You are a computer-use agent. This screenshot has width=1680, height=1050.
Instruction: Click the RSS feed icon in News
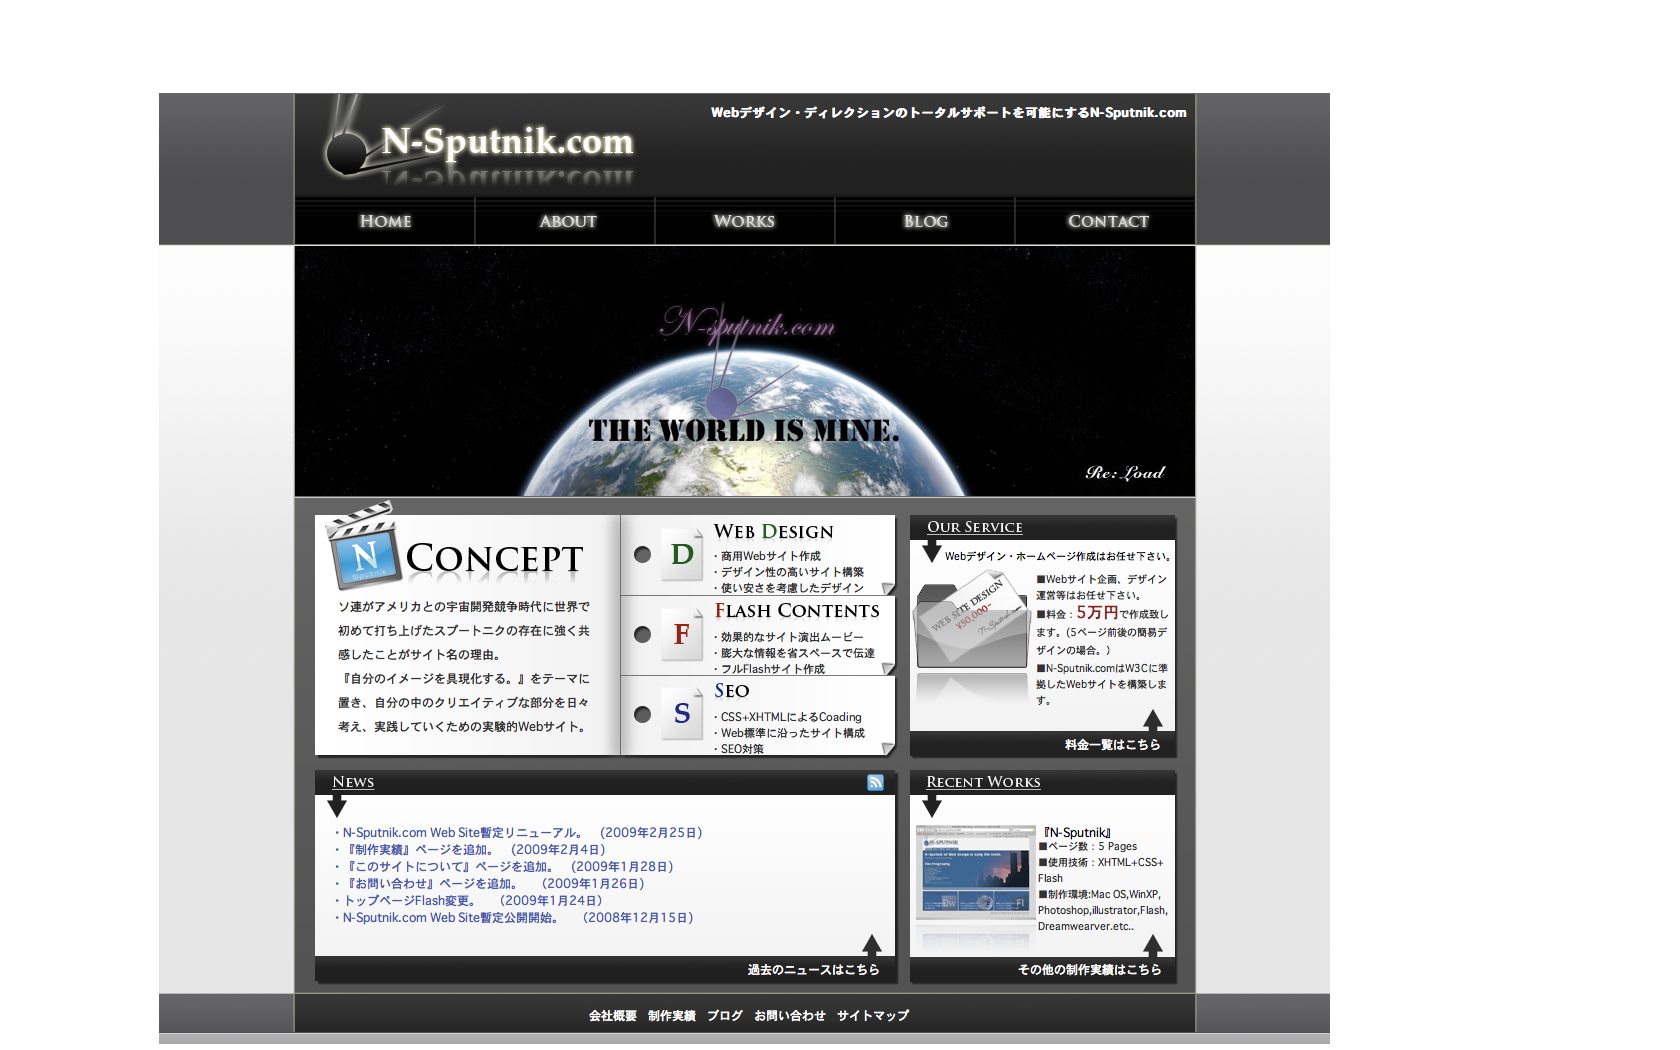(875, 783)
